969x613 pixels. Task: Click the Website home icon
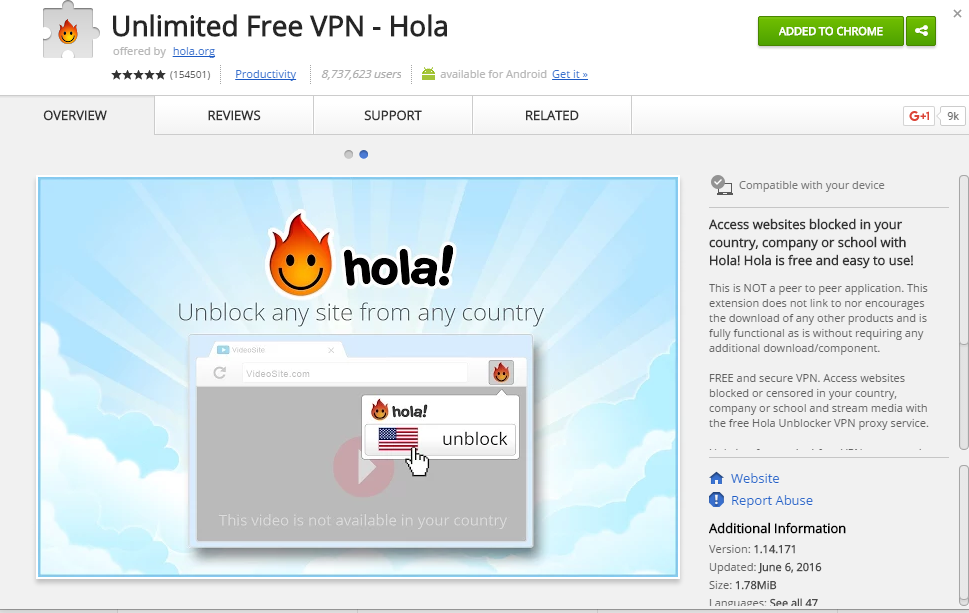tap(716, 478)
